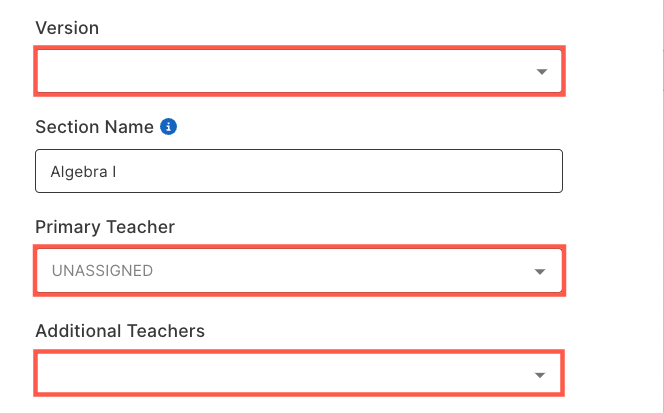Click the Additional Teachers dropdown arrow
The height and width of the screenshot is (413, 664).
point(540,375)
